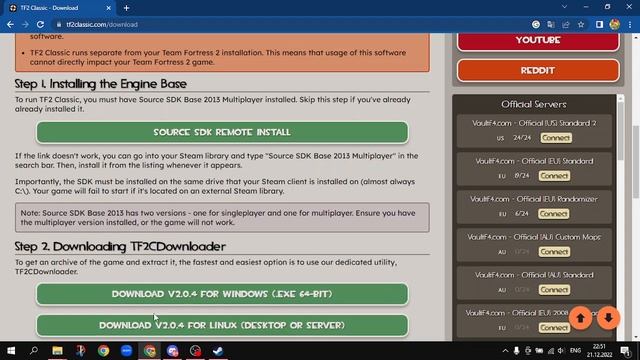Open the Reddit link button
This screenshot has height=360, width=640.
538,71
